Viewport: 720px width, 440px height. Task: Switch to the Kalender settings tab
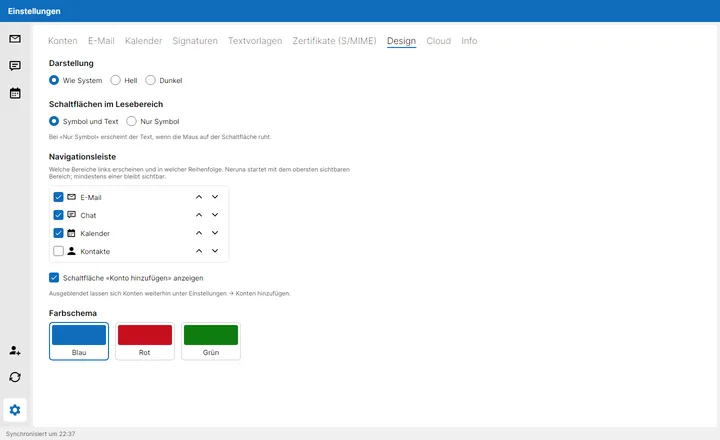(x=143, y=41)
